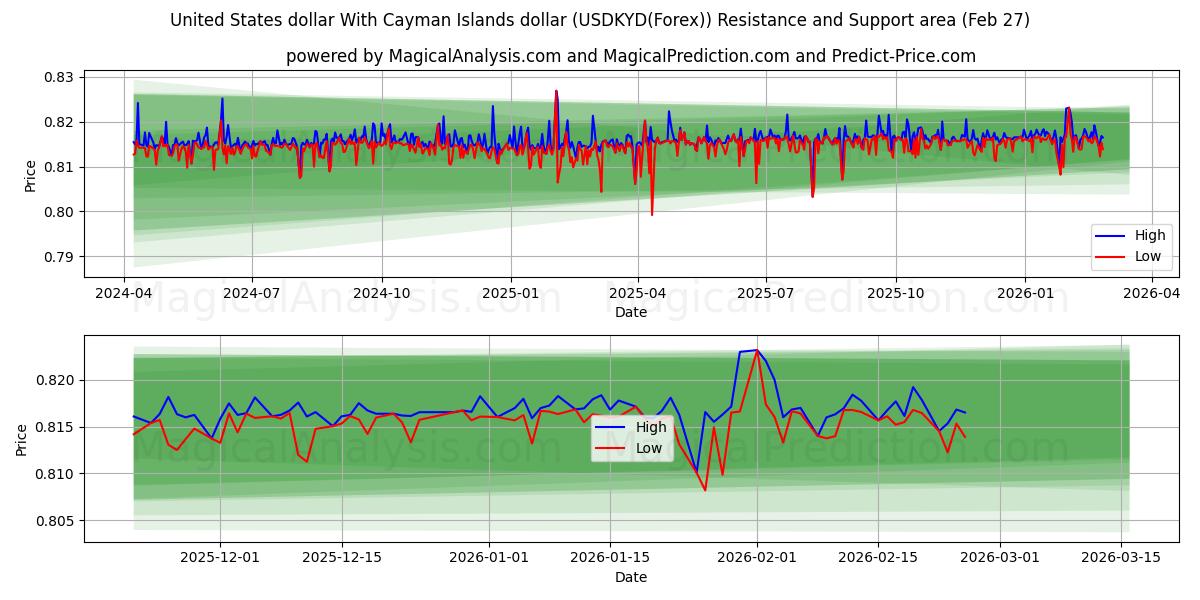Click the 0.82 y-axis label on upper chart
The width and height of the screenshot is (1200, 600).
60,122
